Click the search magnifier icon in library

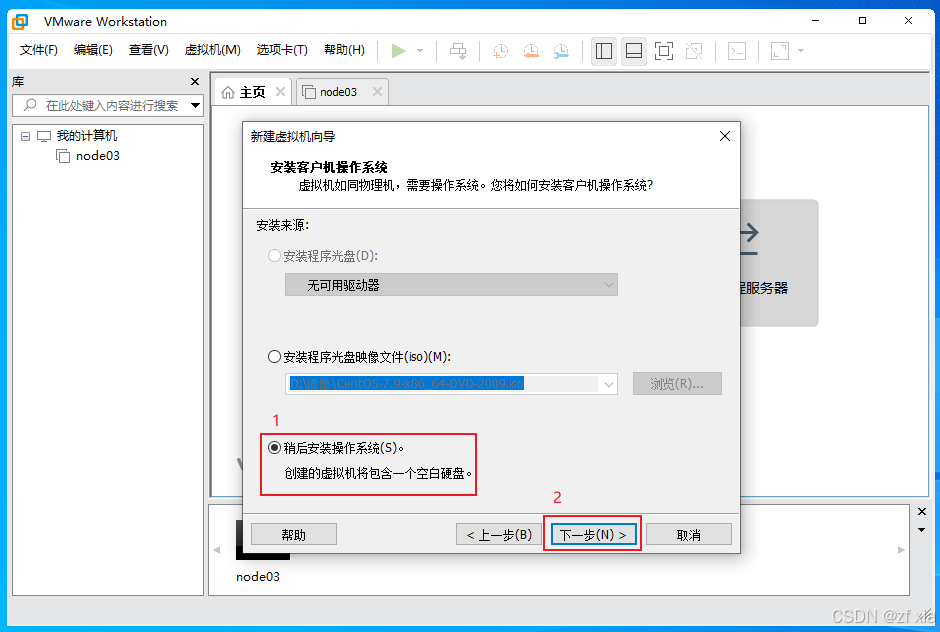[x=30, y=105]
